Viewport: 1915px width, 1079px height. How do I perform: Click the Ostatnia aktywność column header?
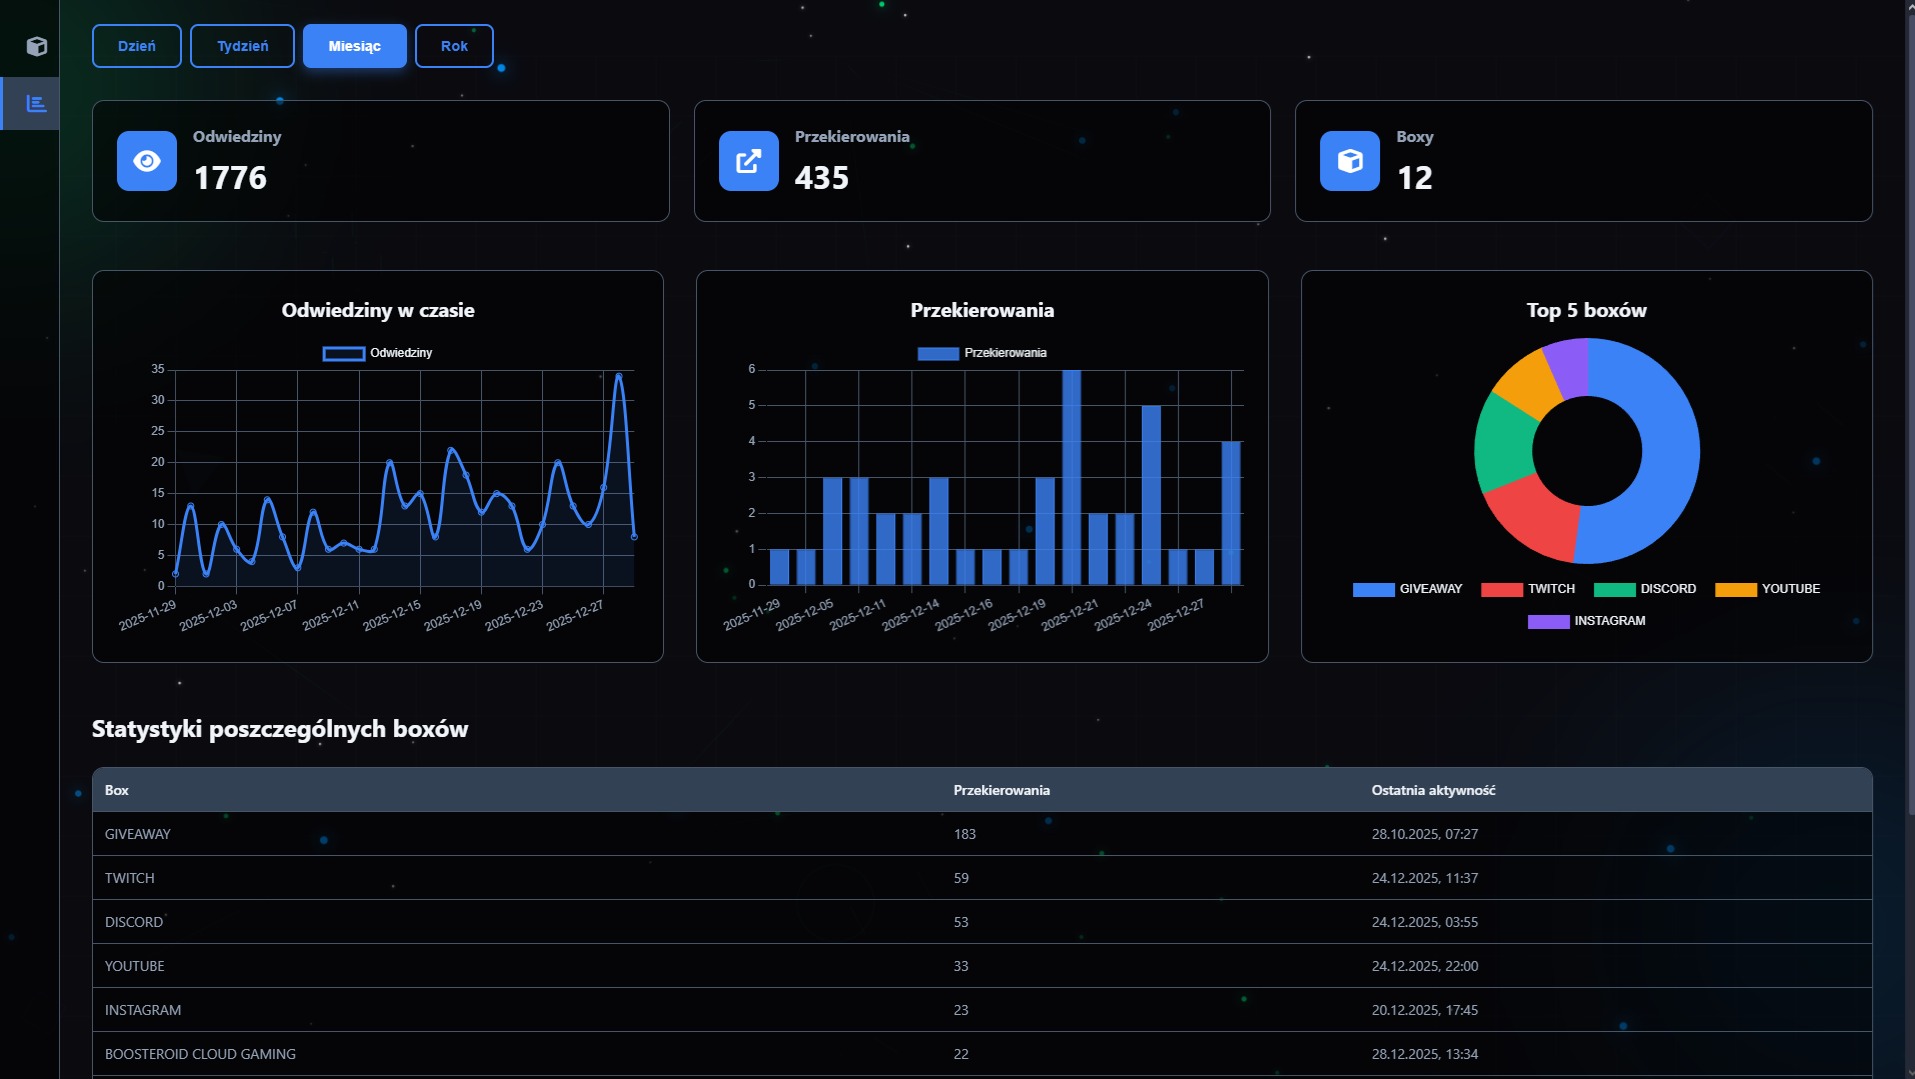[1433, 790]
